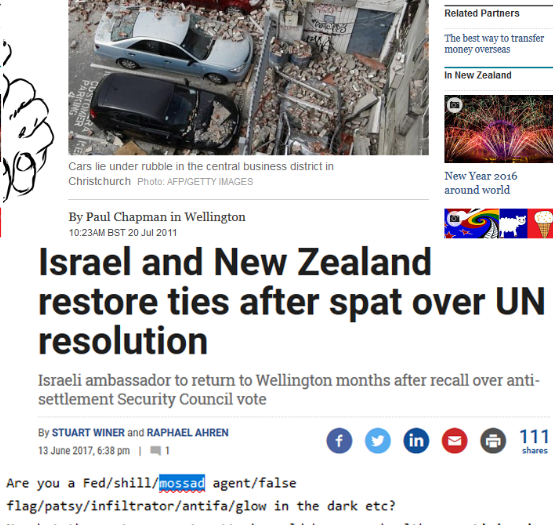The width and height of the screenshot is (553, 525).
Task: Share article on LinkedIn
Action: [416, 441]
